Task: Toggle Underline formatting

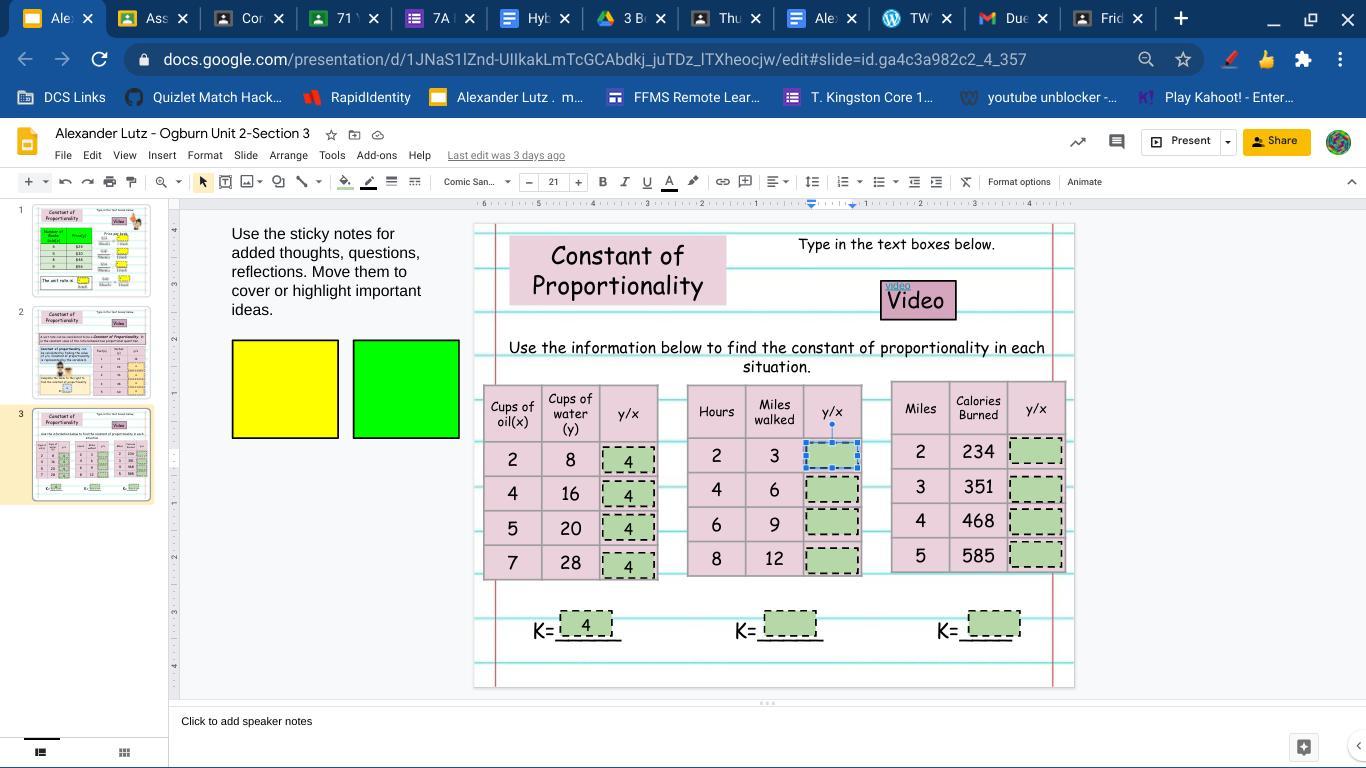Action: pyautogui.click(x=647, y=182)
